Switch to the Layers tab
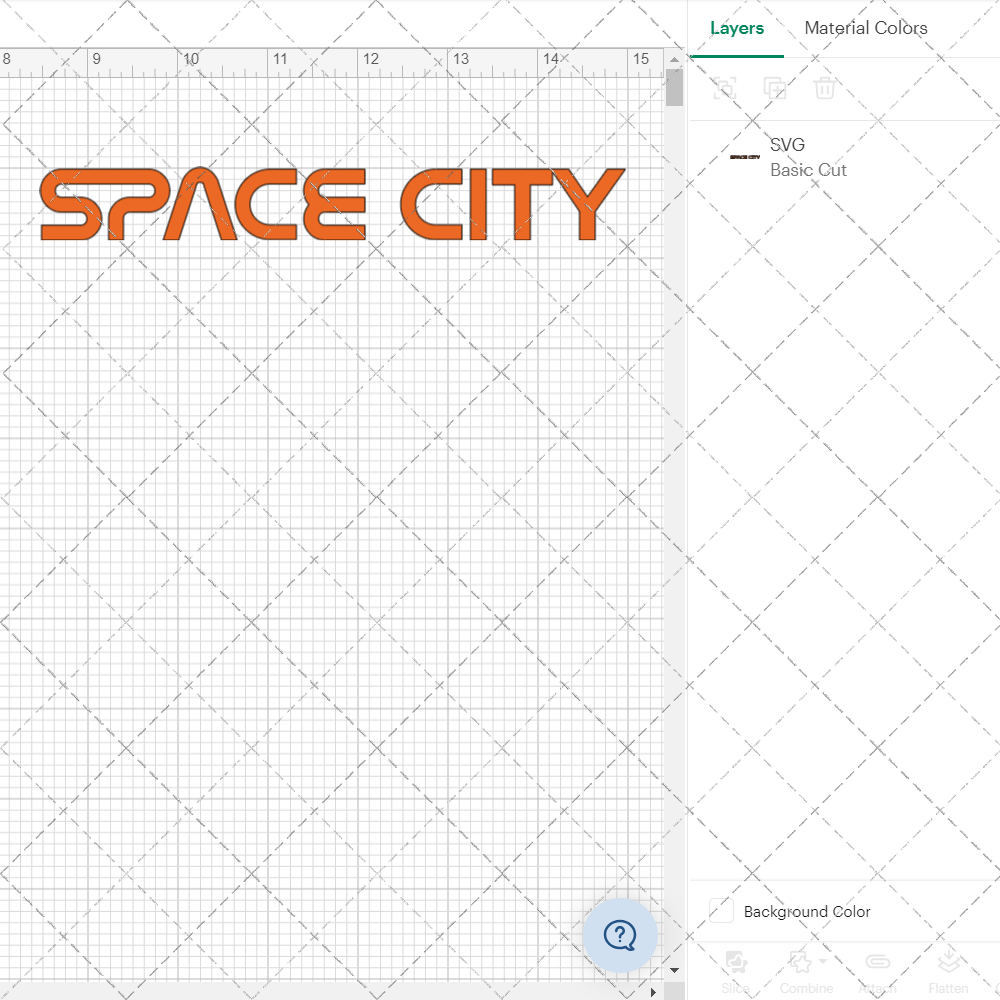The width and height of the screenshot is (1000, 1000). 737,28
